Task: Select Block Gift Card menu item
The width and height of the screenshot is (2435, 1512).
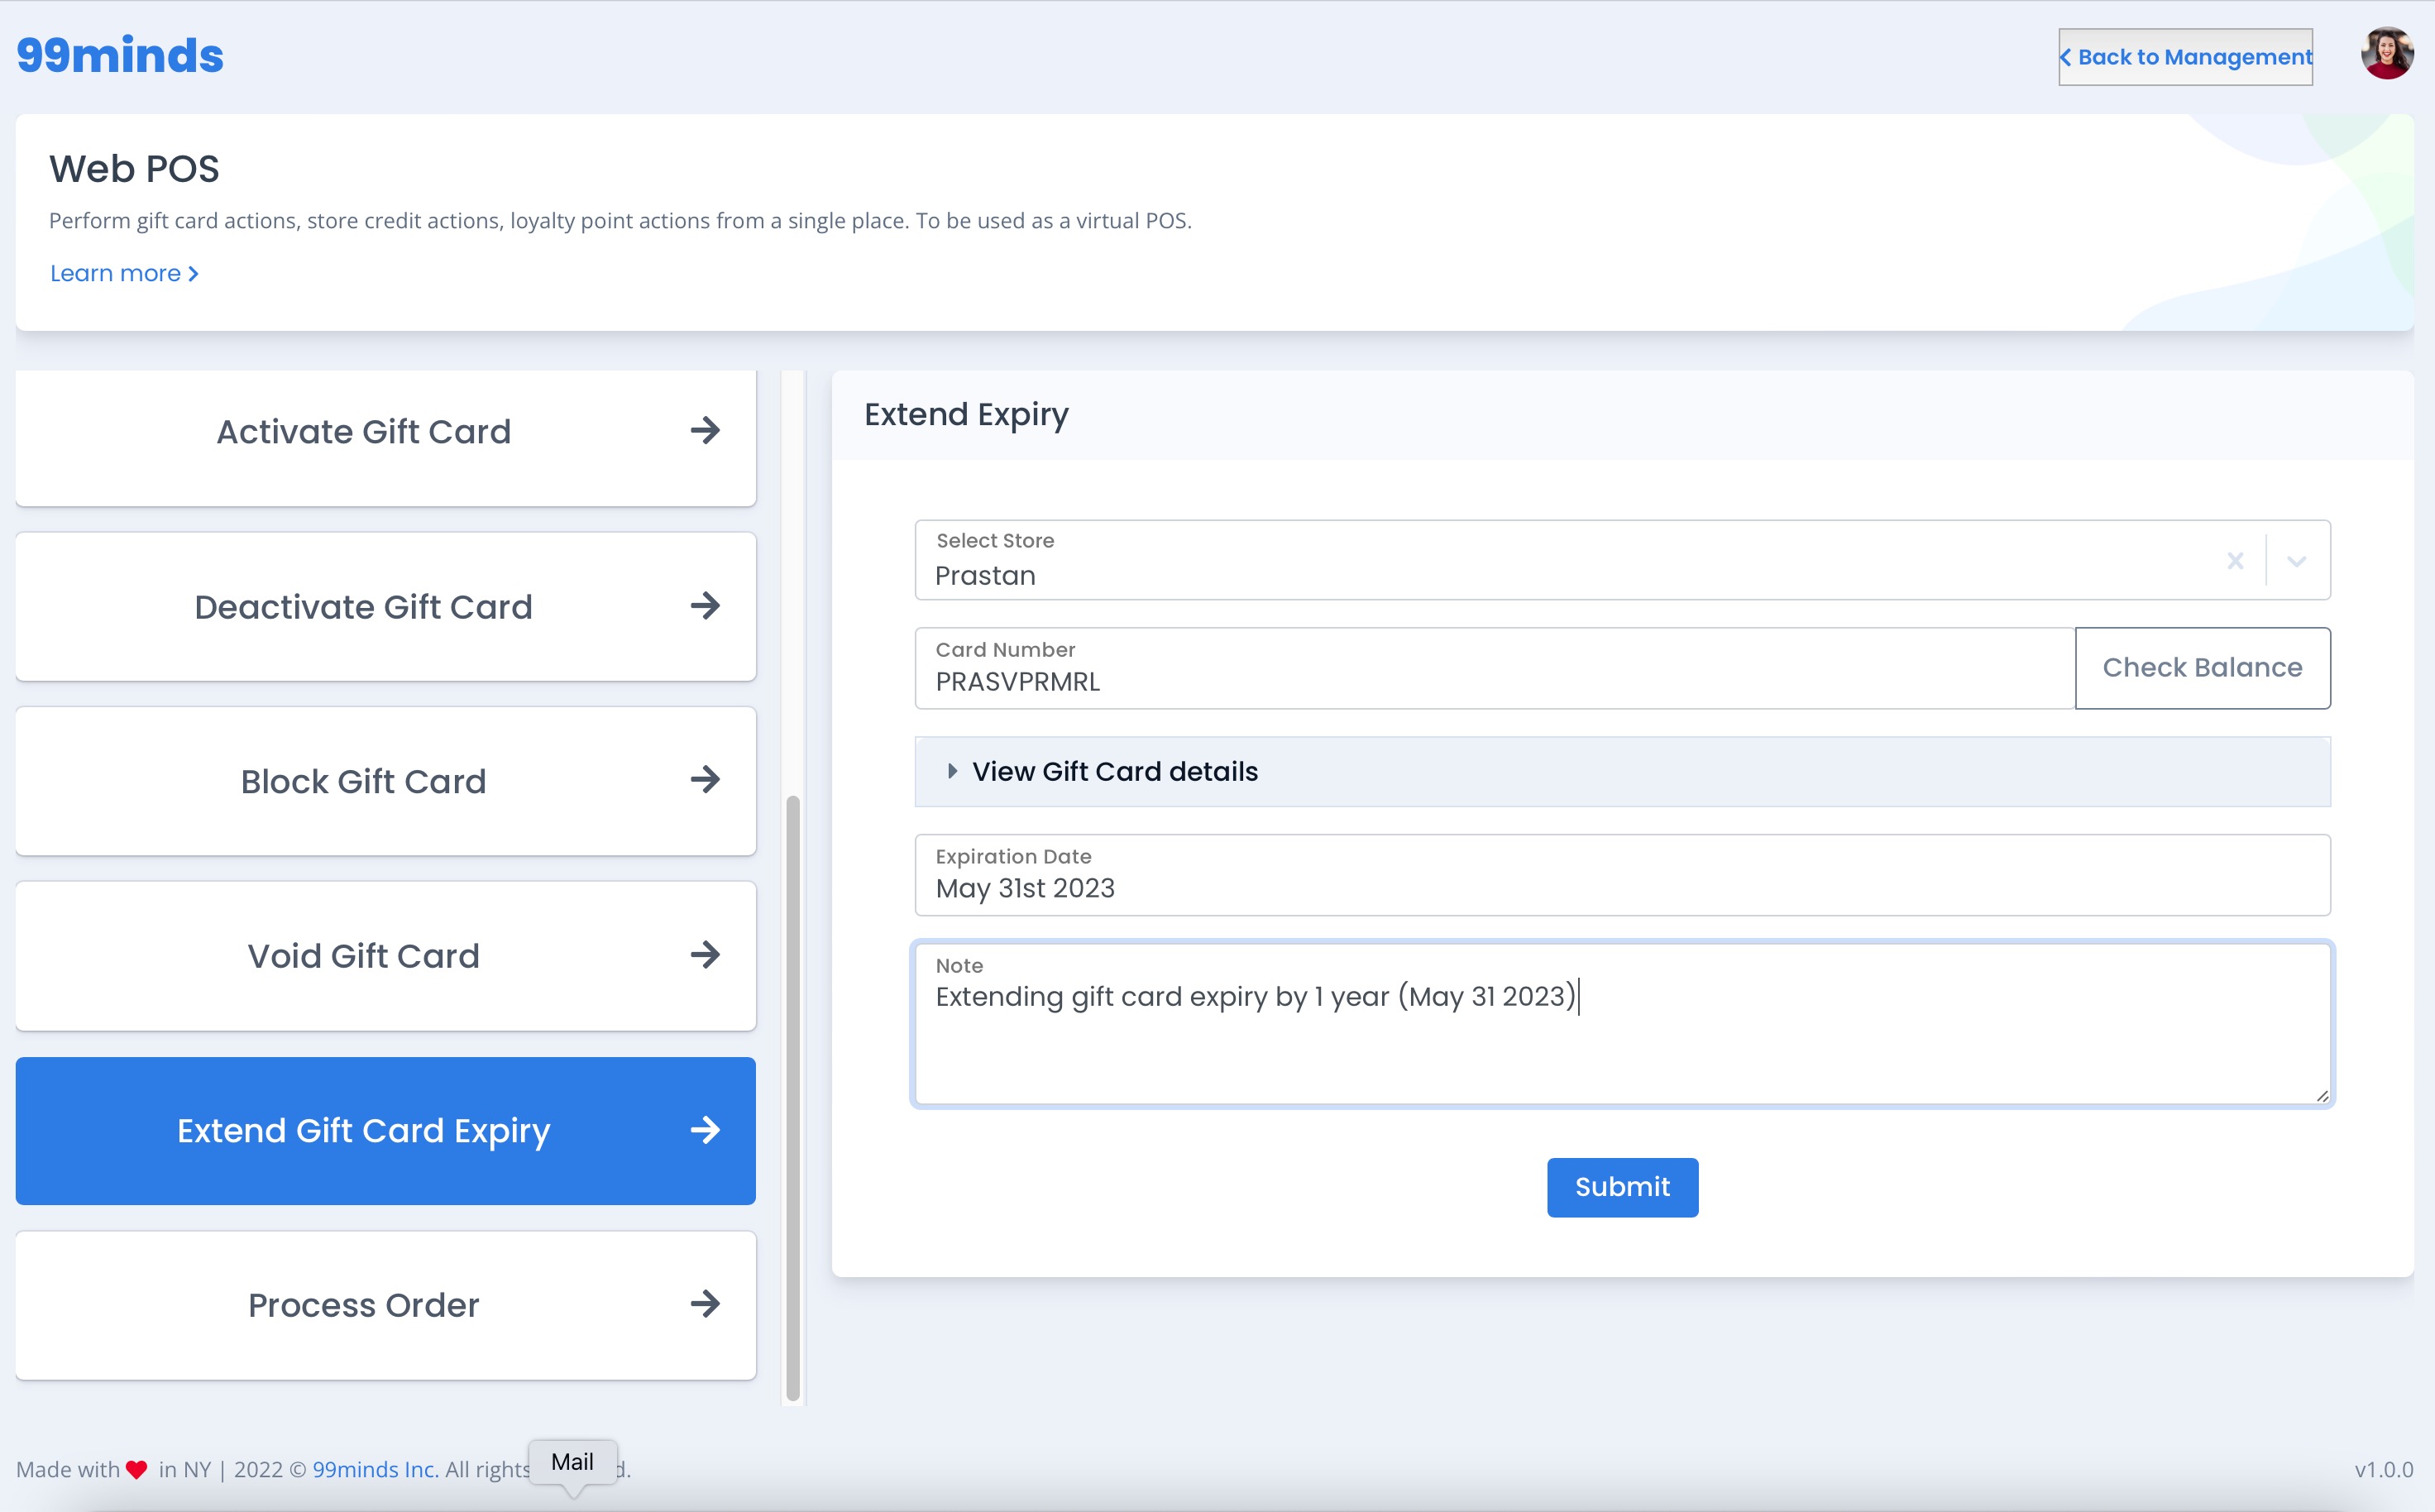Action: (386, 781)
